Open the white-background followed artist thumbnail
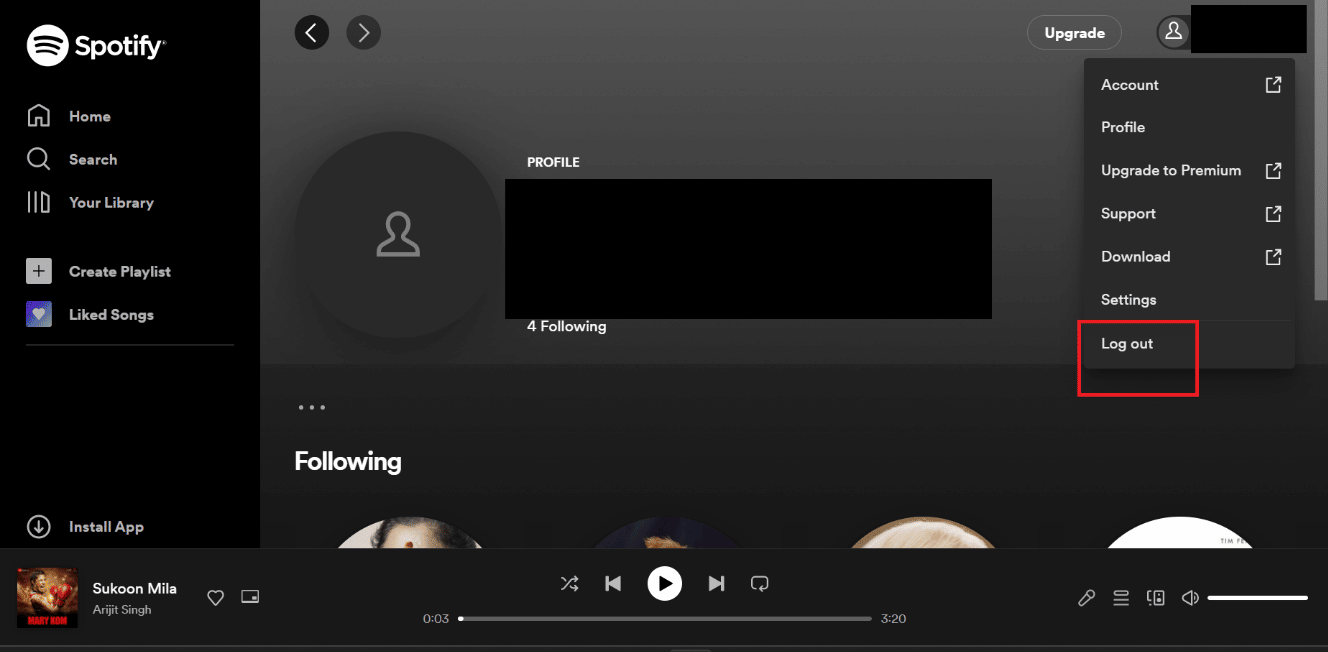 (1180, 532)
